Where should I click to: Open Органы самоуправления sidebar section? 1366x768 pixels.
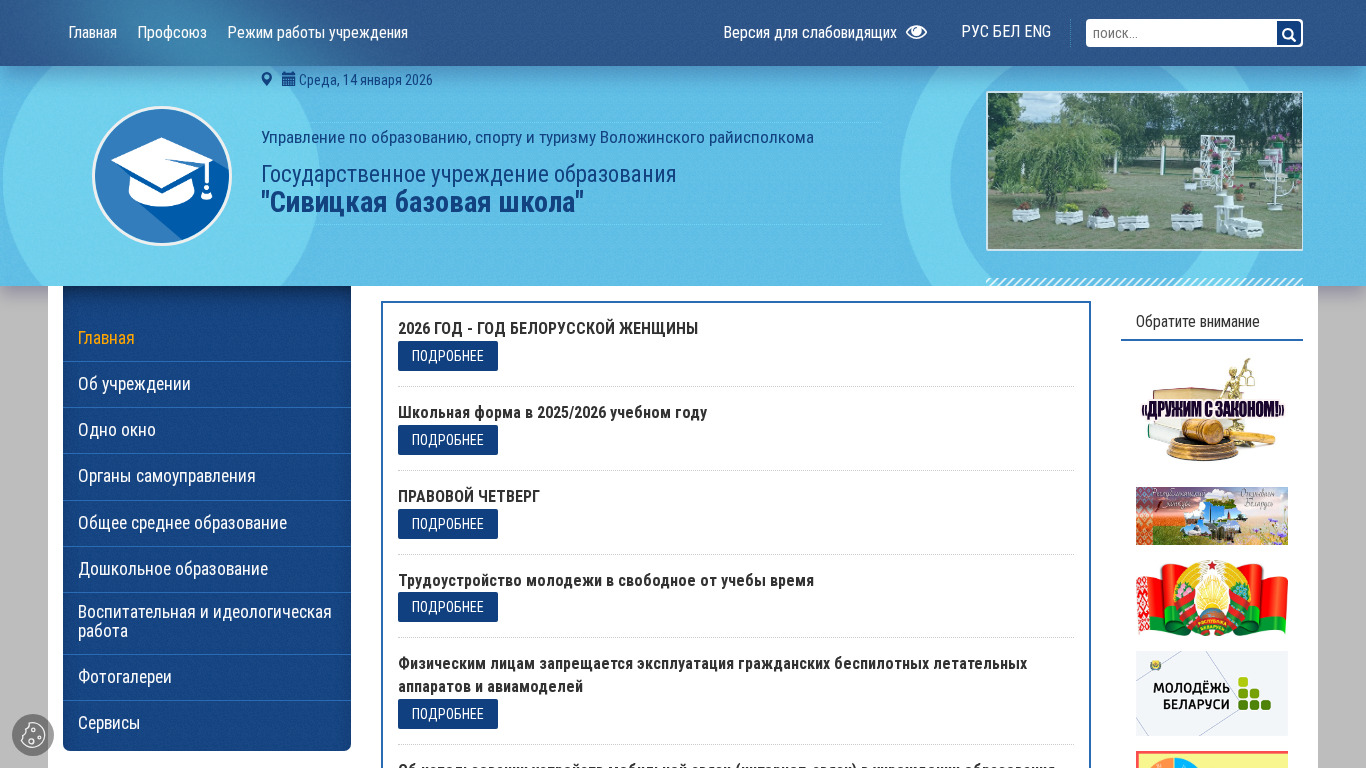[207, 476]
